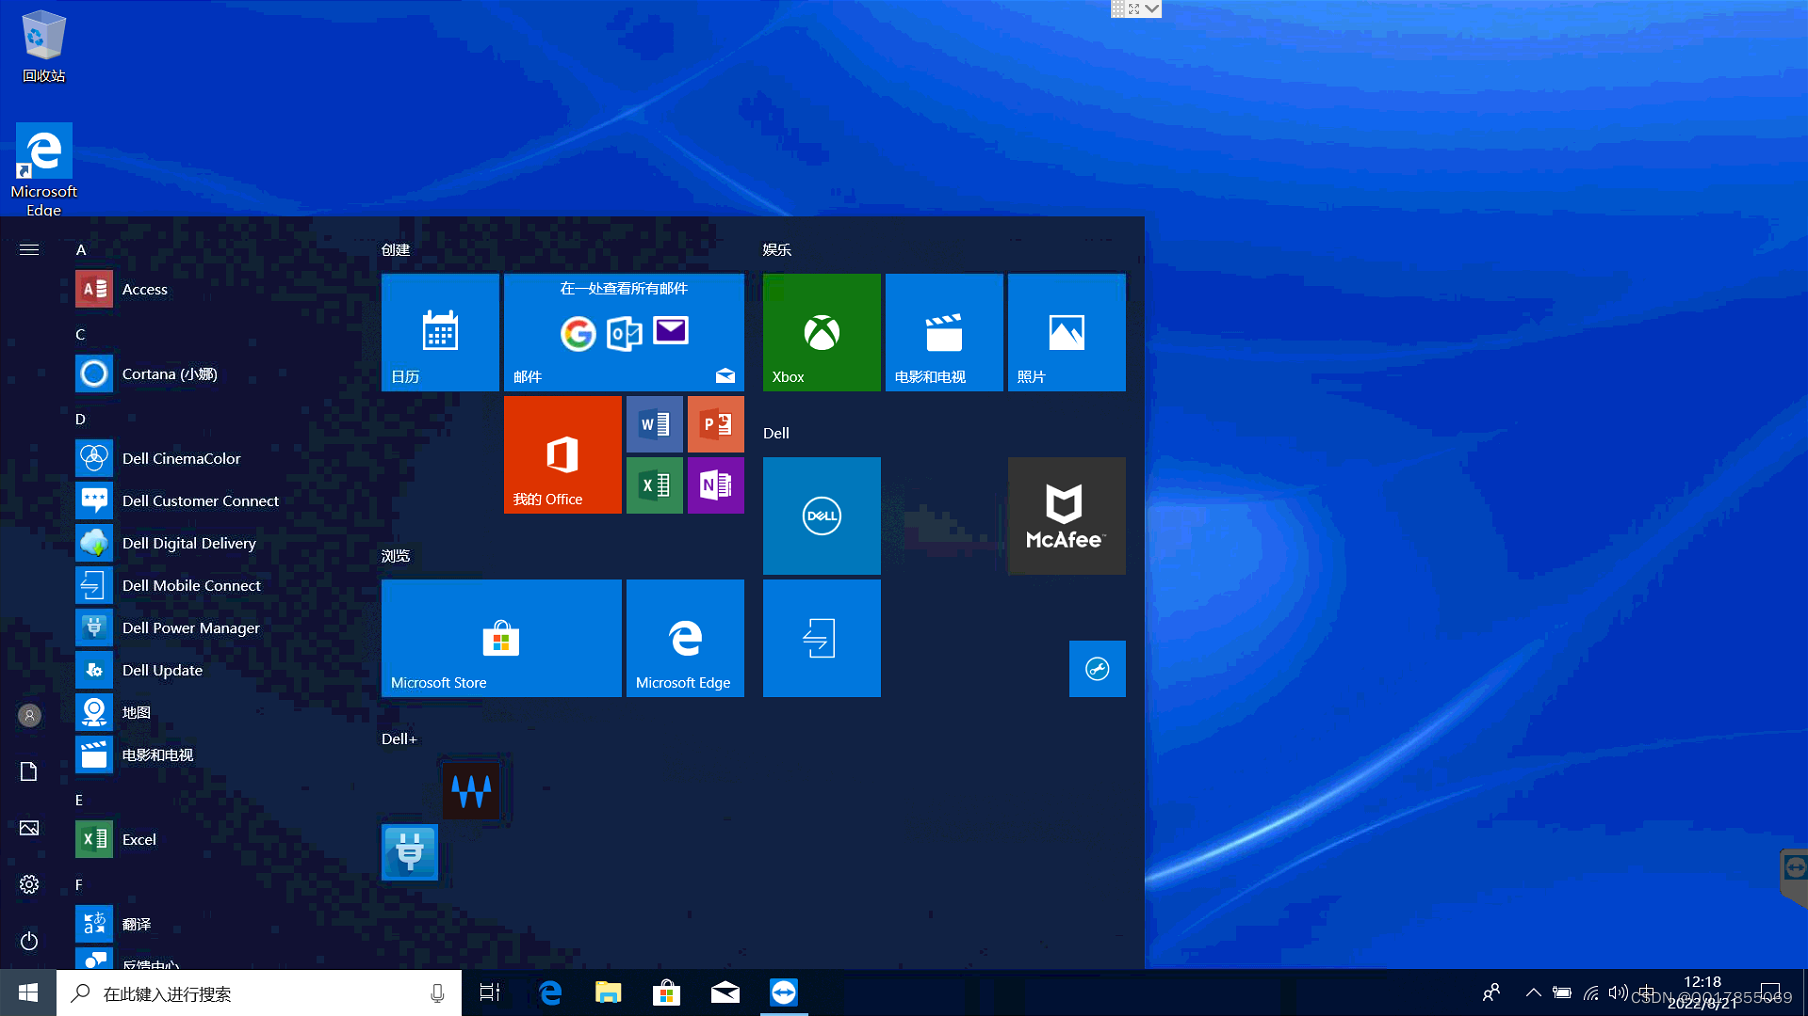Select the Microsoft Edge desktop shortcut
Screen dimensions: 1808x1016
tap(44, 169)
